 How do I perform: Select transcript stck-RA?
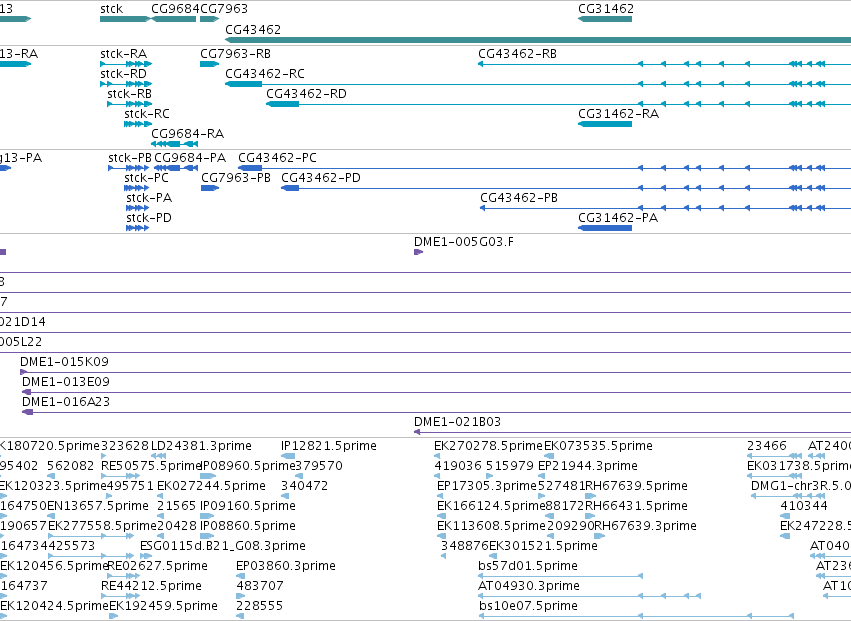pyautogui.click(x=124, y=54)
